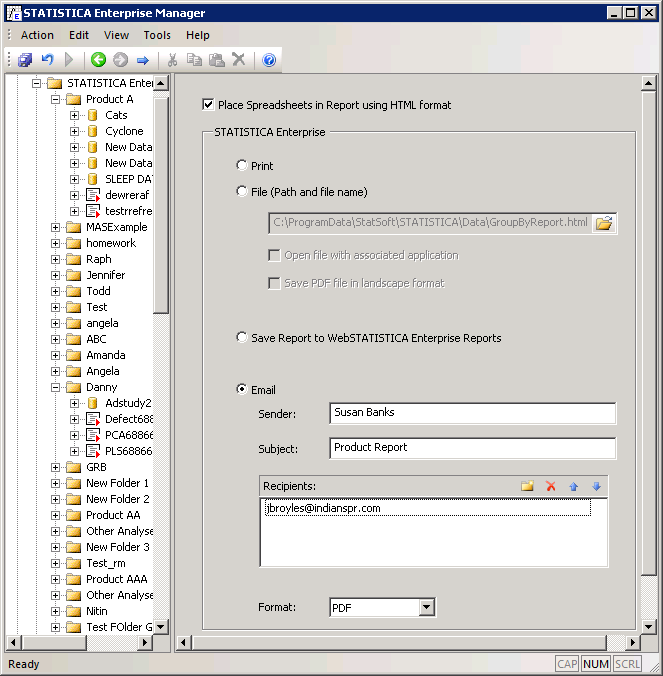Select the Product AAA folder
663x676 pixels.
point(117,579)
